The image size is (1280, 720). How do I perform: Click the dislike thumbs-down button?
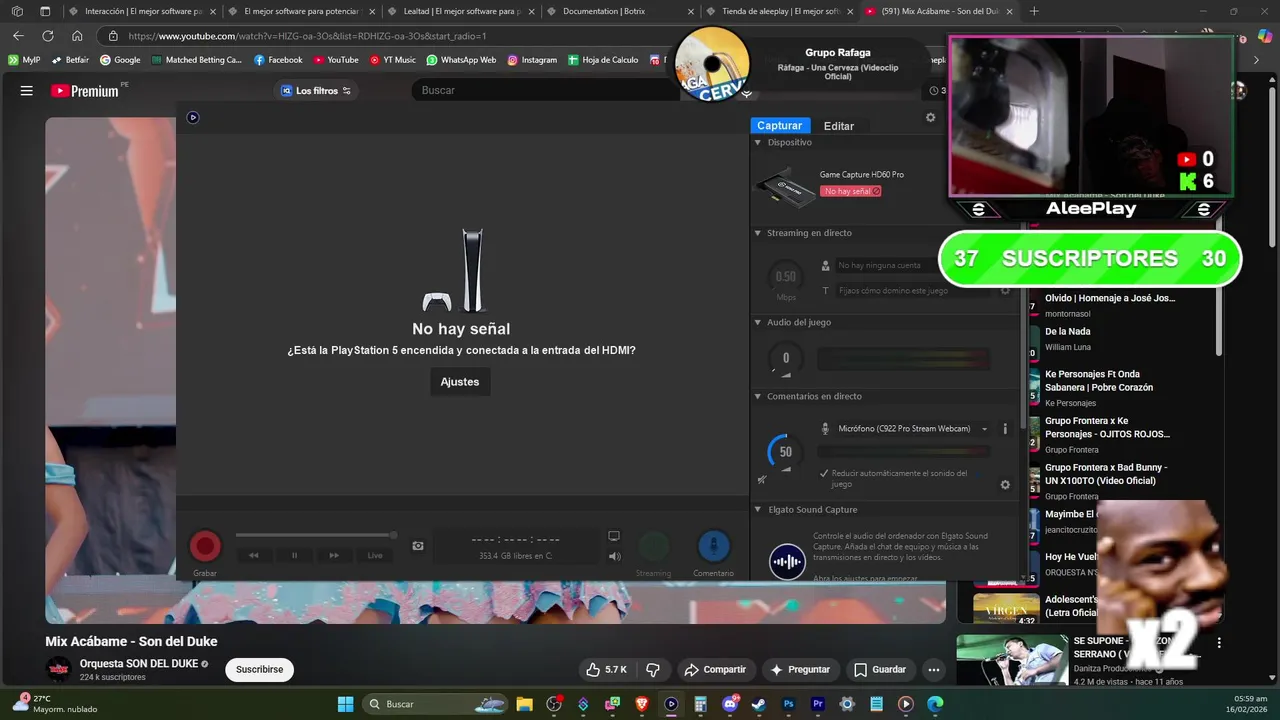pos(653,670)
